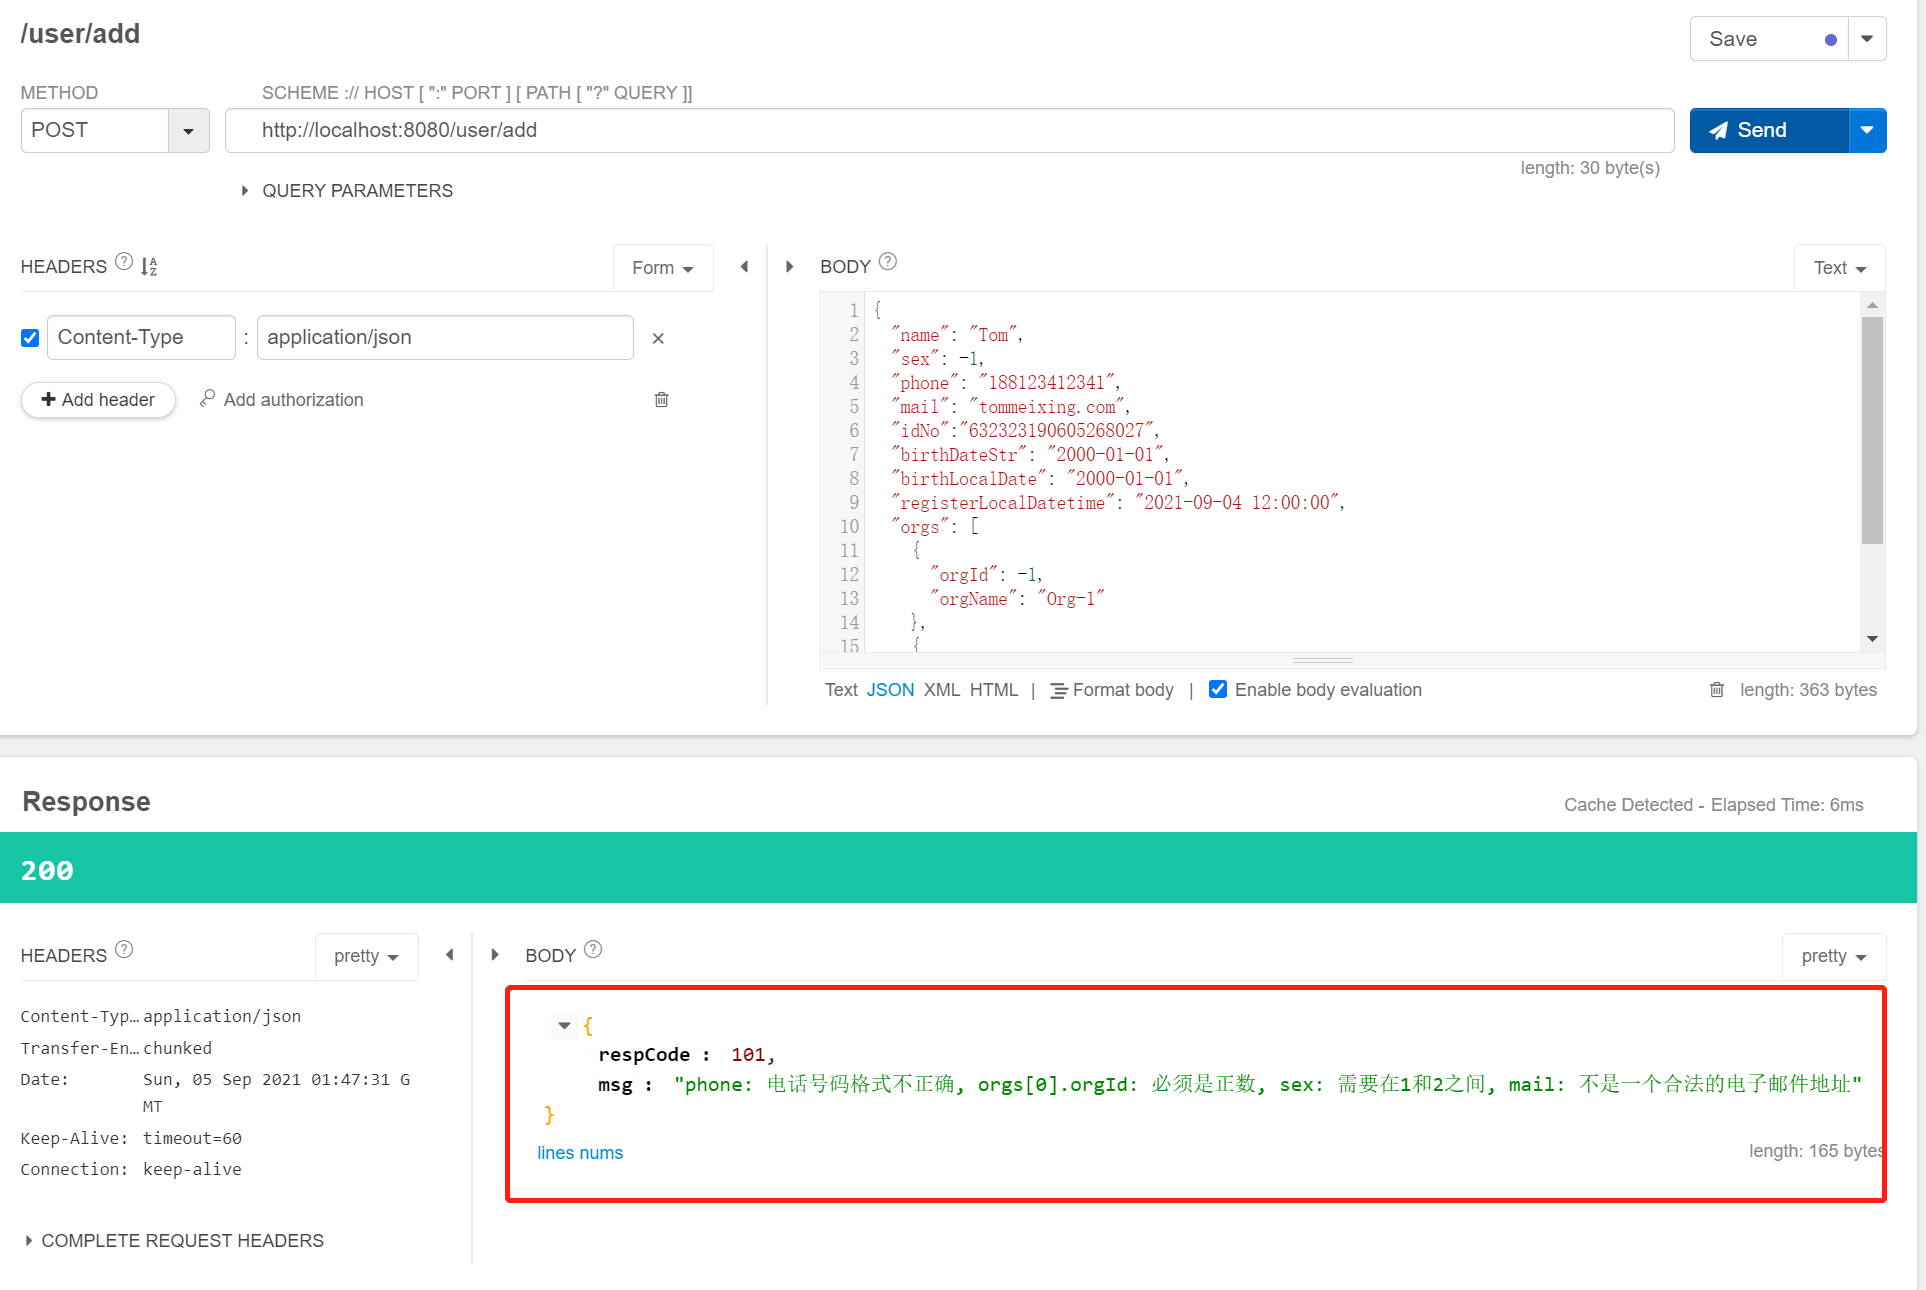Click the Add header button

tap(98, 399)
